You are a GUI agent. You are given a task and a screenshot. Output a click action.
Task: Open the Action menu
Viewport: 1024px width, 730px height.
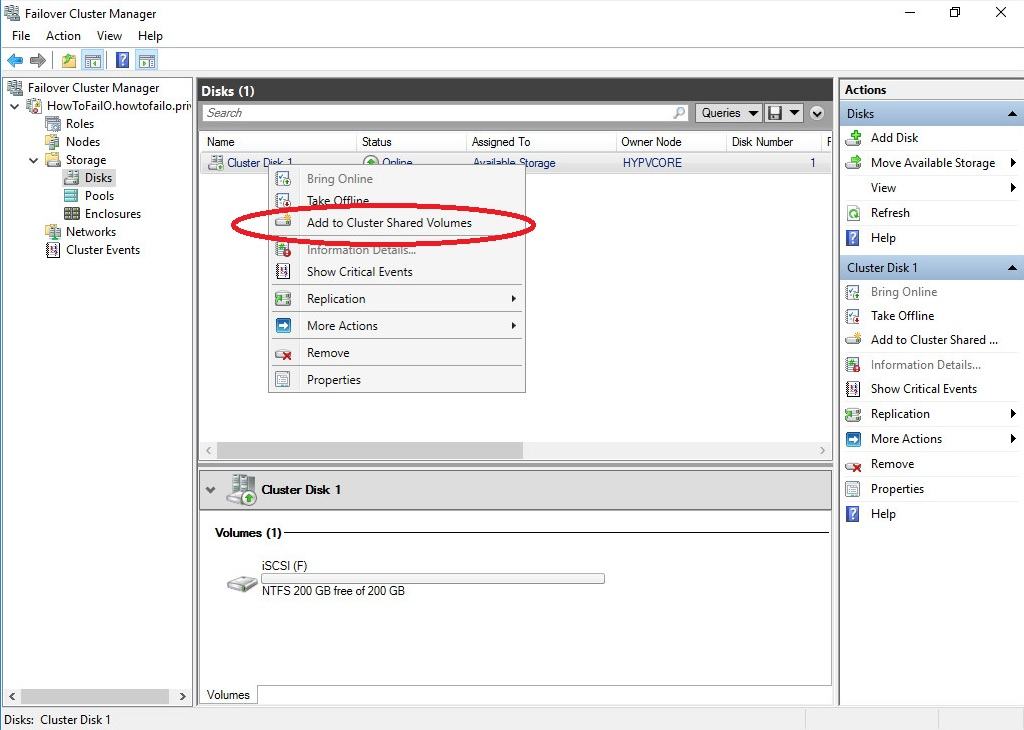point(63,36)
